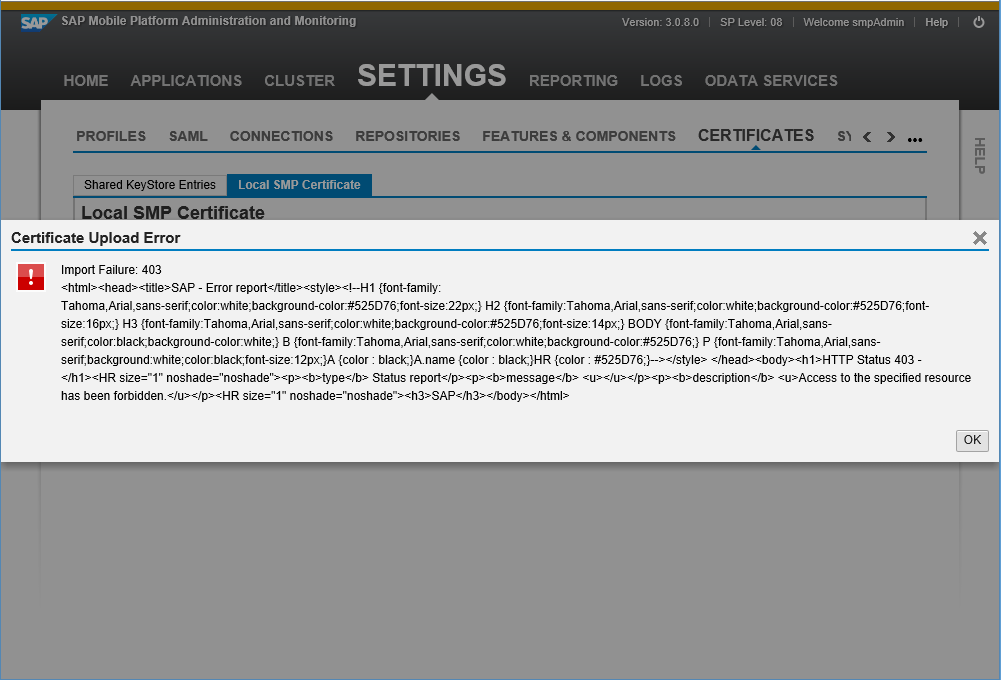Switch to the SAML tab
The height and width of the screenshot is (680, 1001).
point(188,137)
